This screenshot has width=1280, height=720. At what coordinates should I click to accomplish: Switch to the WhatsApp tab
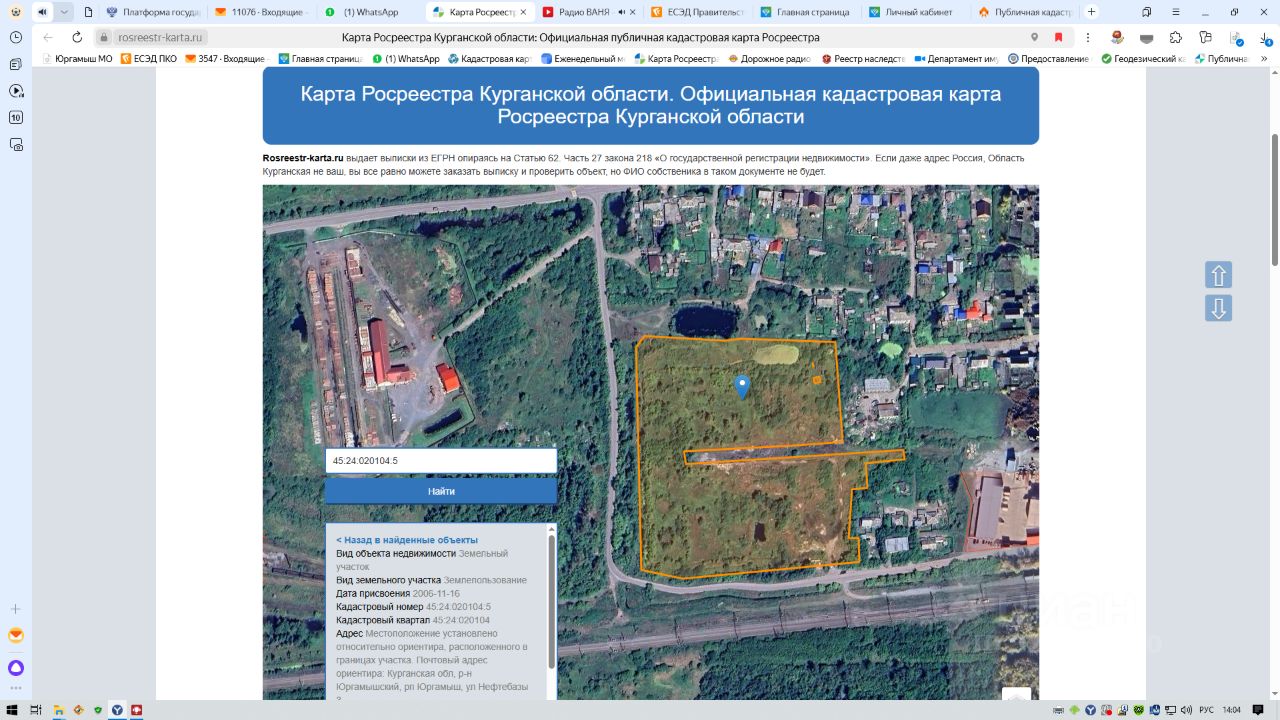369,12
